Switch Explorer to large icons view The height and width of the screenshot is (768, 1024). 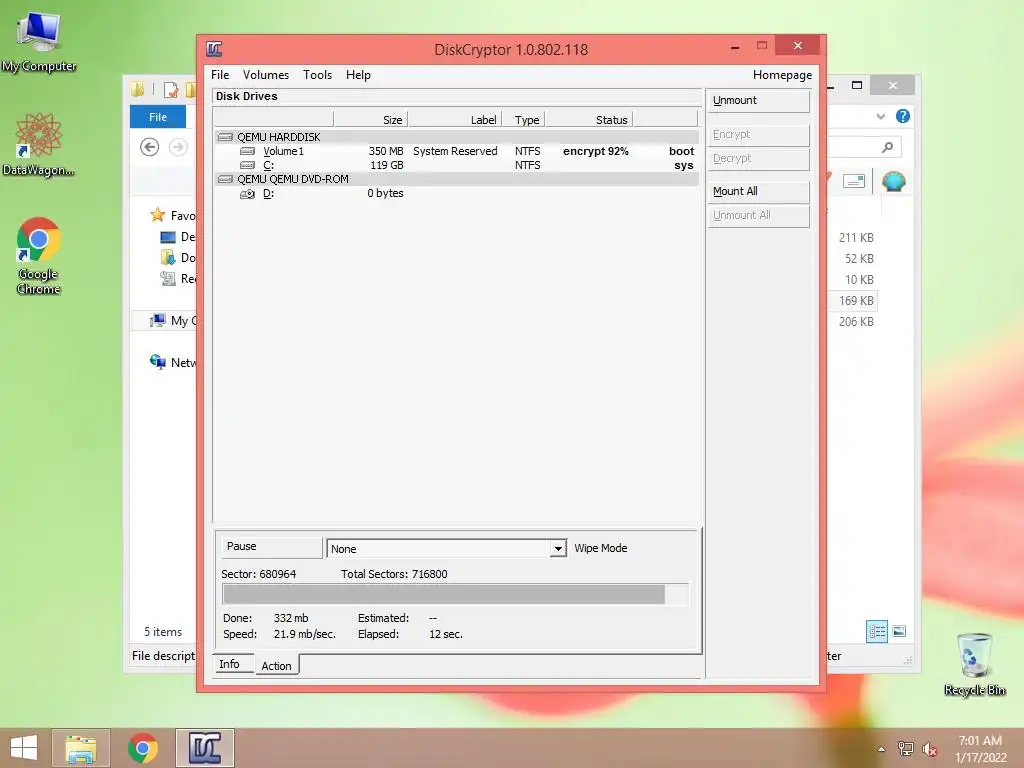click(x=899, y=631)
